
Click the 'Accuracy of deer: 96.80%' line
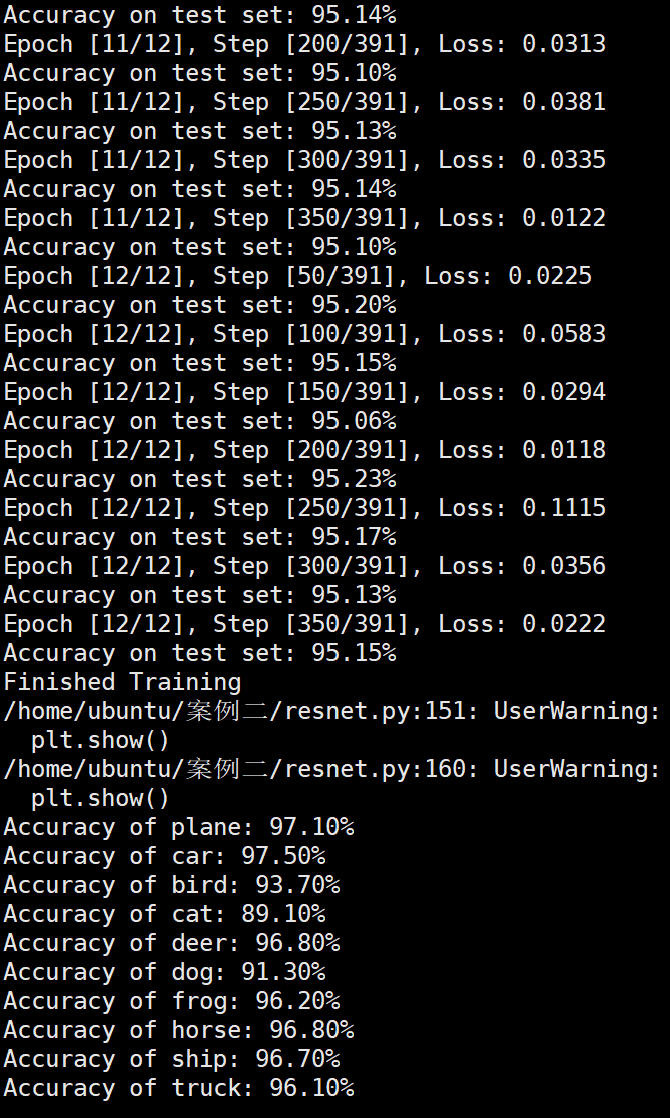click(x=172, y=943)
